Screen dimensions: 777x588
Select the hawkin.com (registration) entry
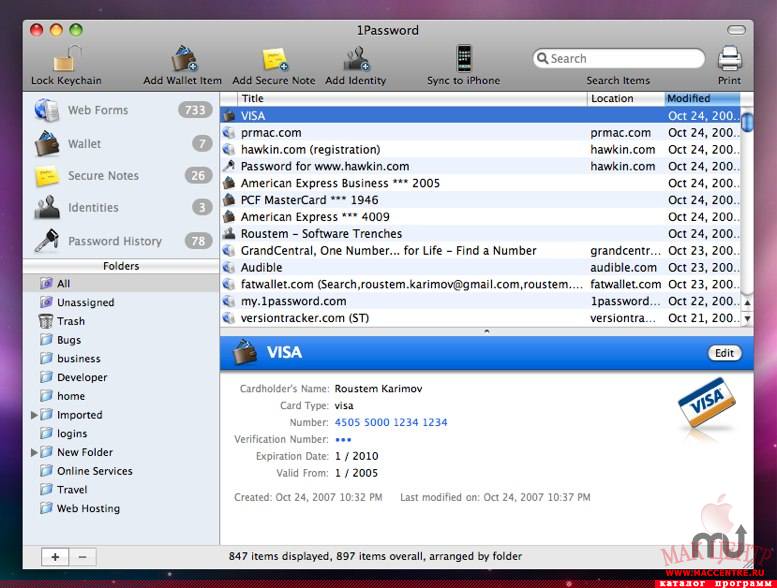480,150
